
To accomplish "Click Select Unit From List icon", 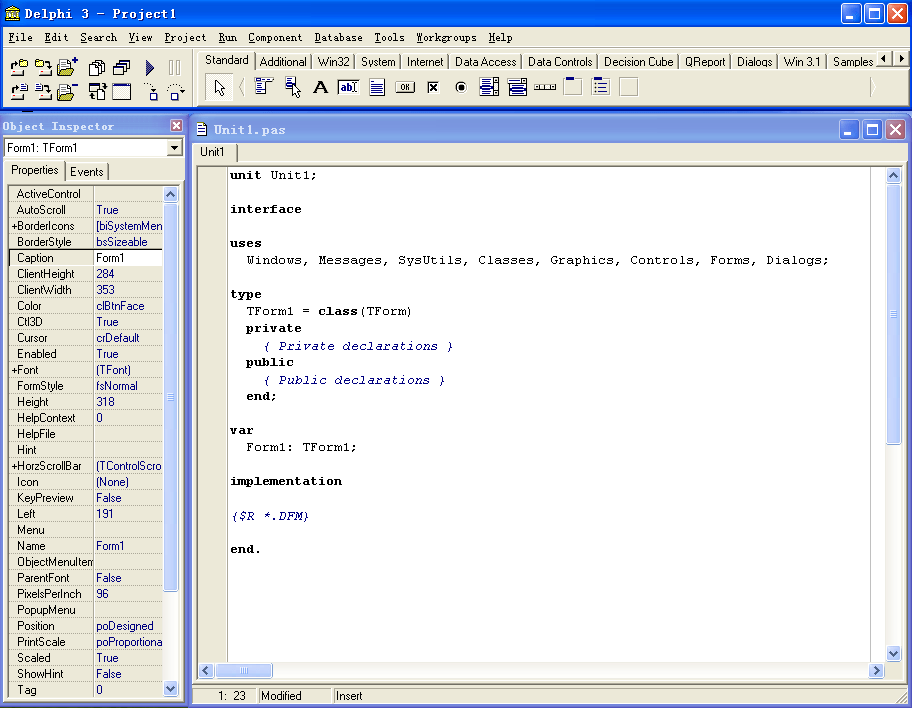I will pos(97,67).
